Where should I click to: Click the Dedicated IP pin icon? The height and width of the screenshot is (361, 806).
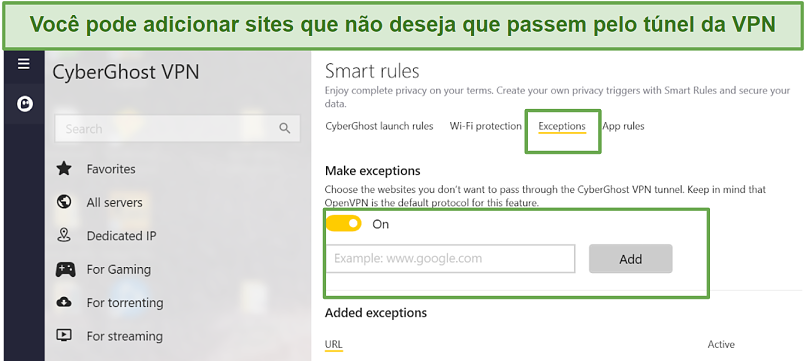pos(64,236)
